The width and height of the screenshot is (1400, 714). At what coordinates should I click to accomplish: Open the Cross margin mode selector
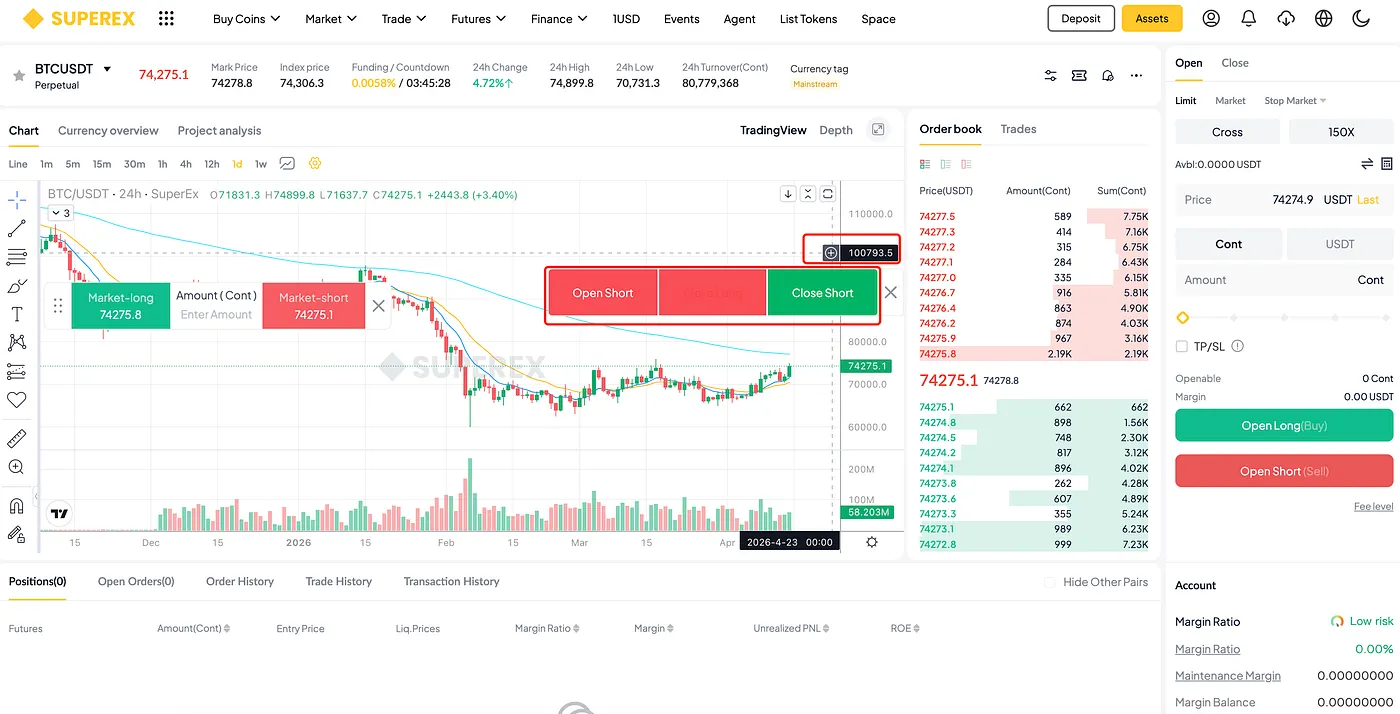[1227, 132]
